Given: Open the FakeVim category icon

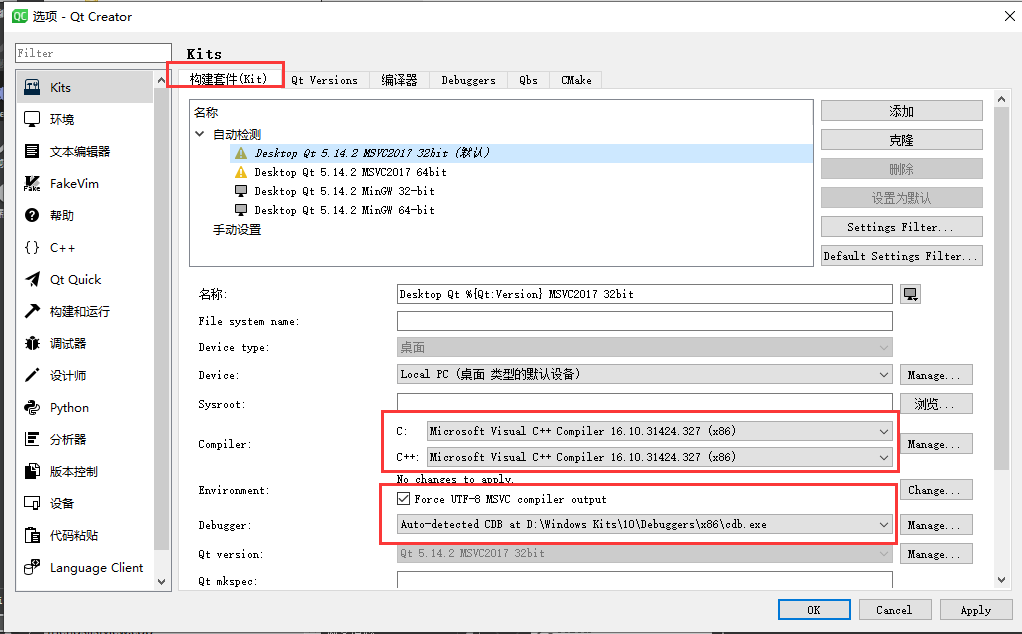Looking at the screenshot, I should pos(32,183).
